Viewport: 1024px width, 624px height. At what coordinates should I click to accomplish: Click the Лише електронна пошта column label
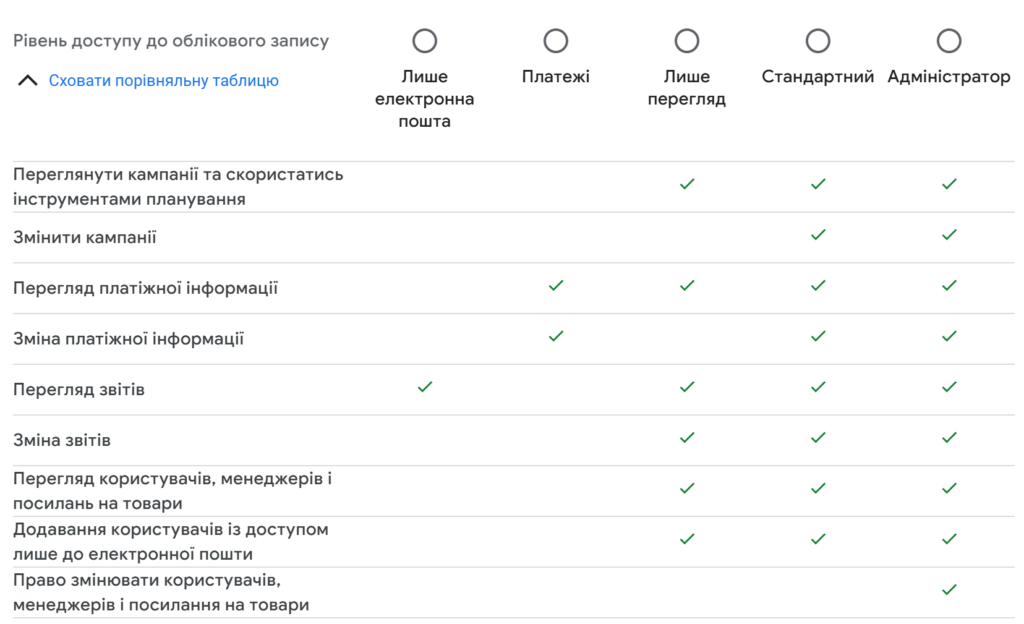[x=424, y=99]
